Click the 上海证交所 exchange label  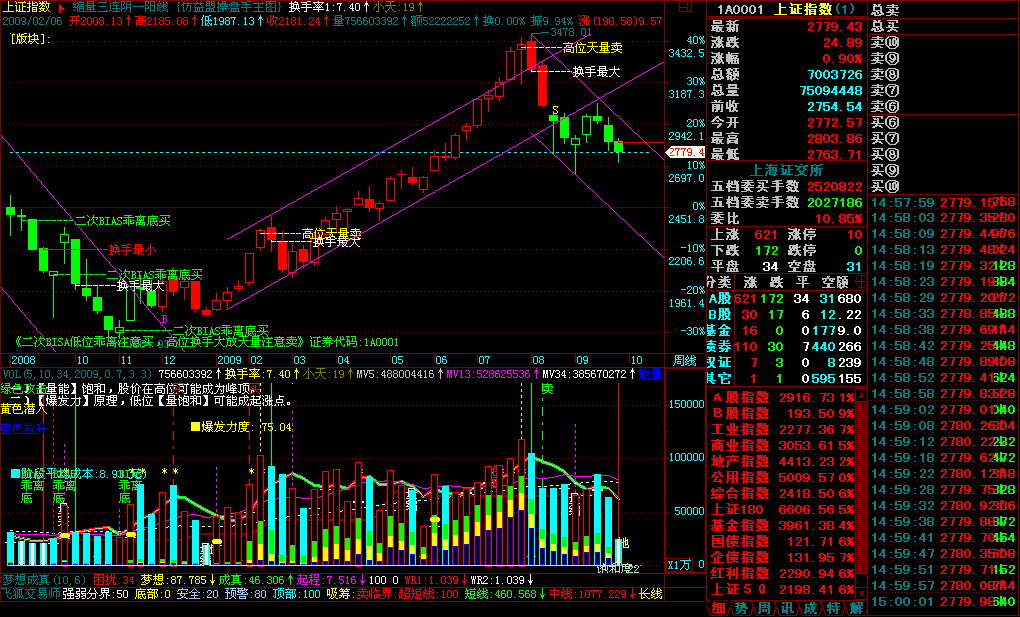[787, 171]
